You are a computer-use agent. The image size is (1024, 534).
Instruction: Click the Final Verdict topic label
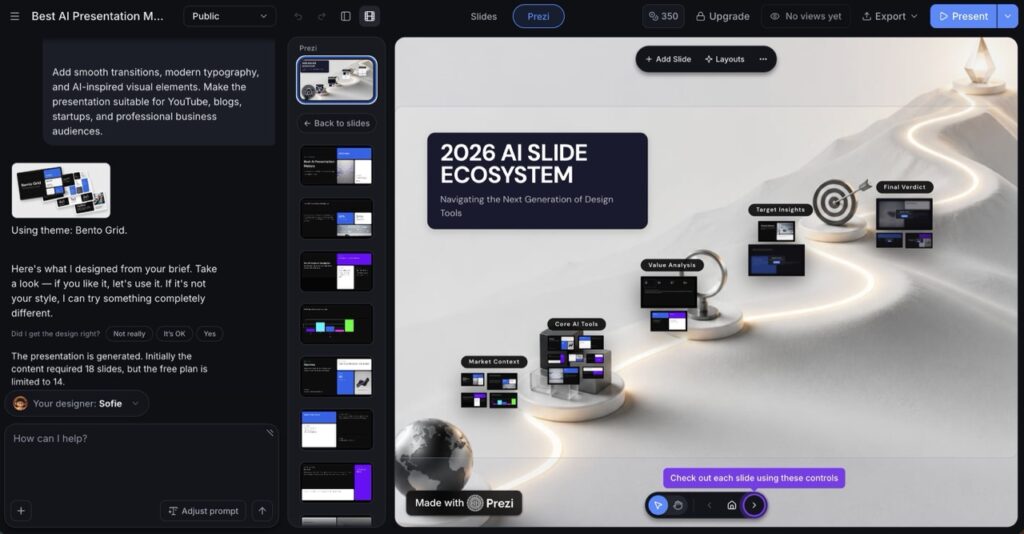click(904, 187)
